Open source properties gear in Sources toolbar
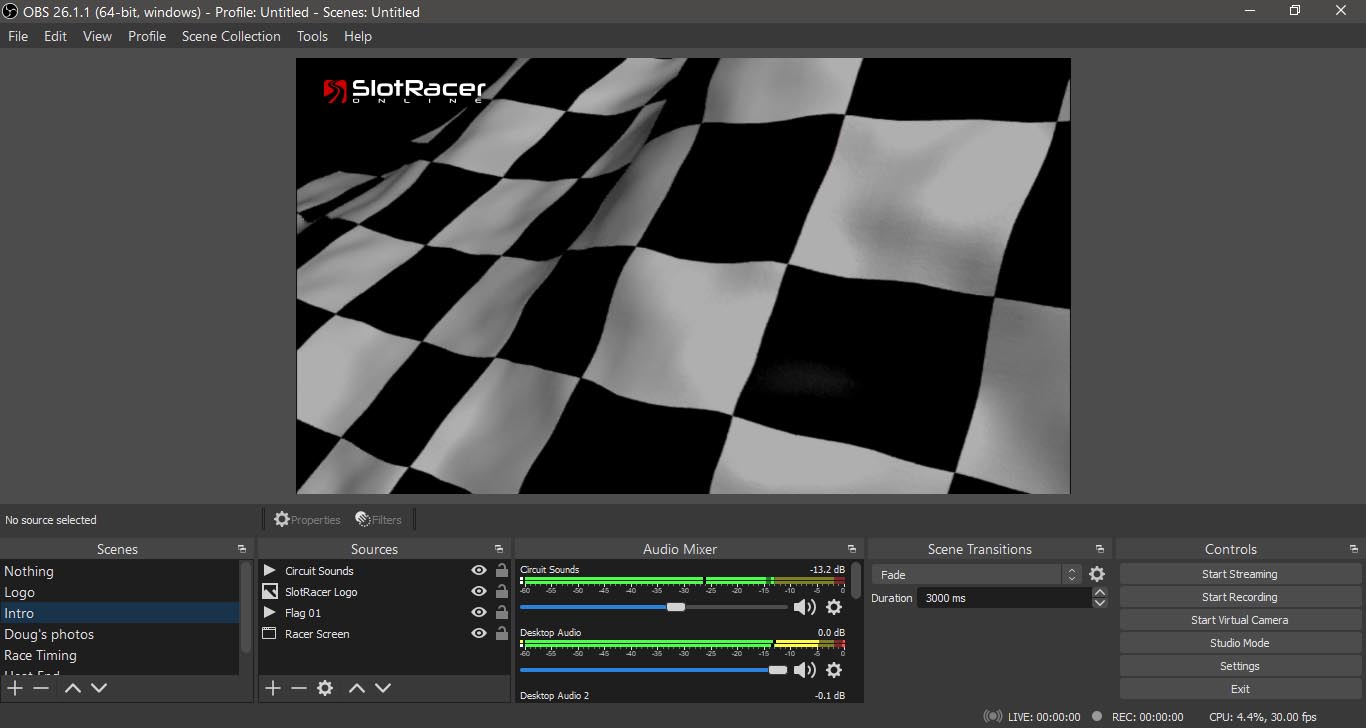 [325, 688]
